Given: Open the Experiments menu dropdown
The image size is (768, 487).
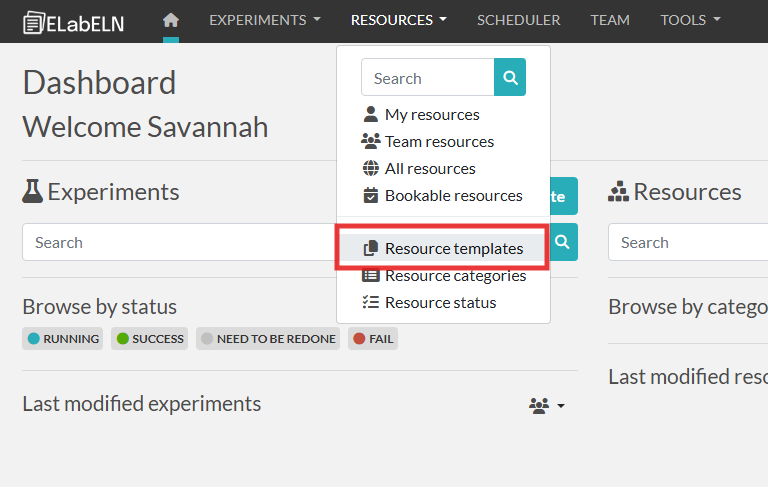Looking at the screenshot, I should tap(265, 20).
